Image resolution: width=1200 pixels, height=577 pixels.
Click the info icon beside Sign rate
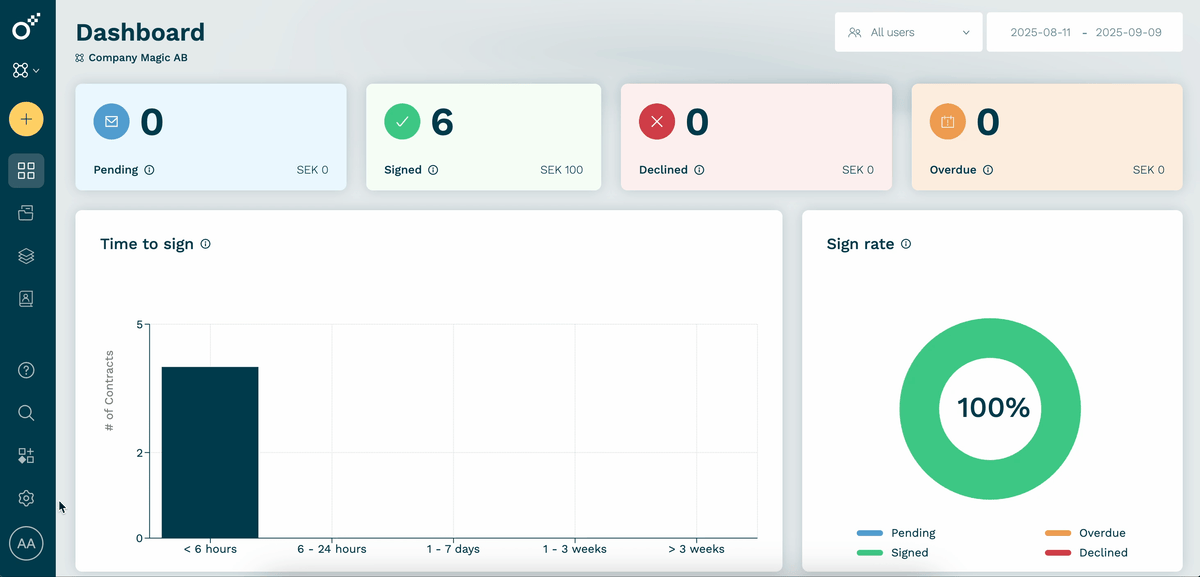[x=906, y=243]
